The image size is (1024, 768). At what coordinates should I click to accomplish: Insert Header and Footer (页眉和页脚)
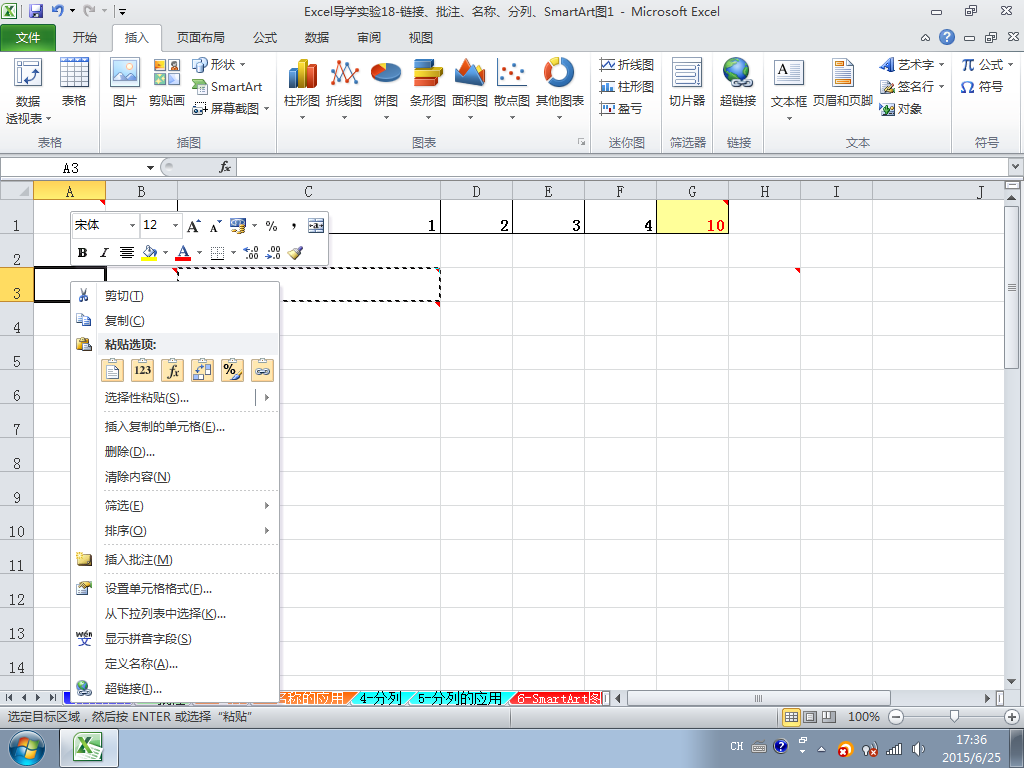(x=842, y=82)
